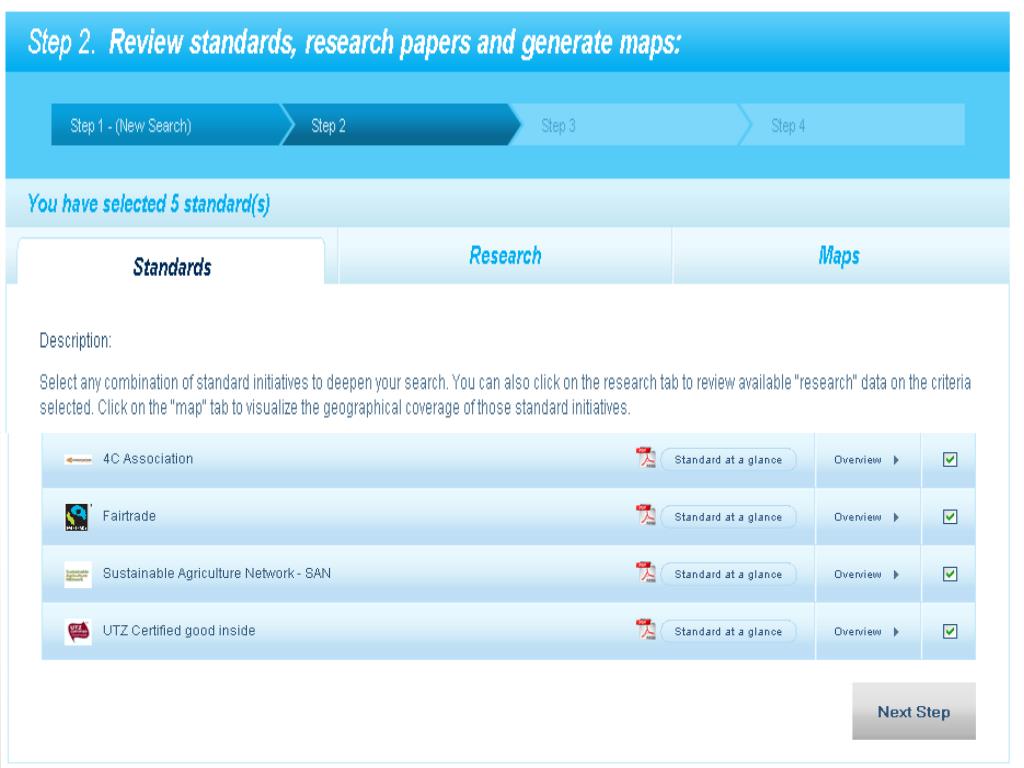Click the UTZ Certified logo
The width and height of the screenshot is (1024, 768).
pos(78,632)
